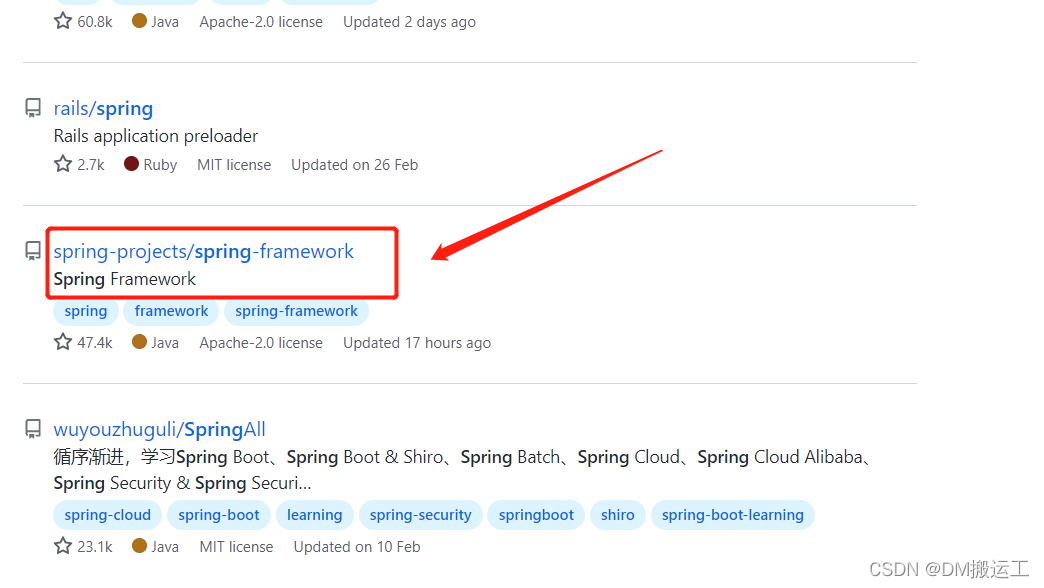Screen dimensions: 1044x588
Task: Select the 'shiro' topic tag
Action: [x=618, y=515]
